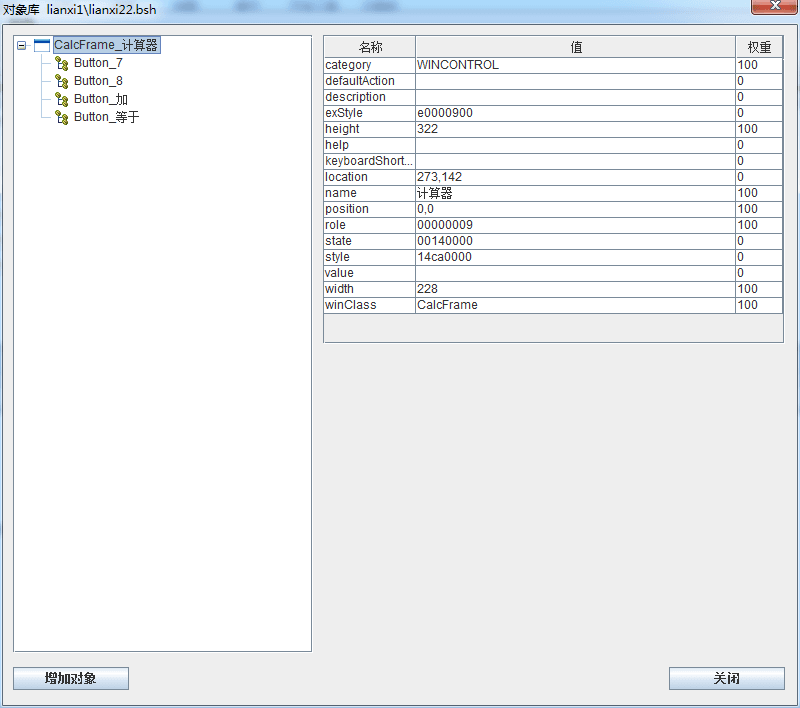Click the 权重 column header
The width and height of the screenshot is (800, 708).
(759, 47)
